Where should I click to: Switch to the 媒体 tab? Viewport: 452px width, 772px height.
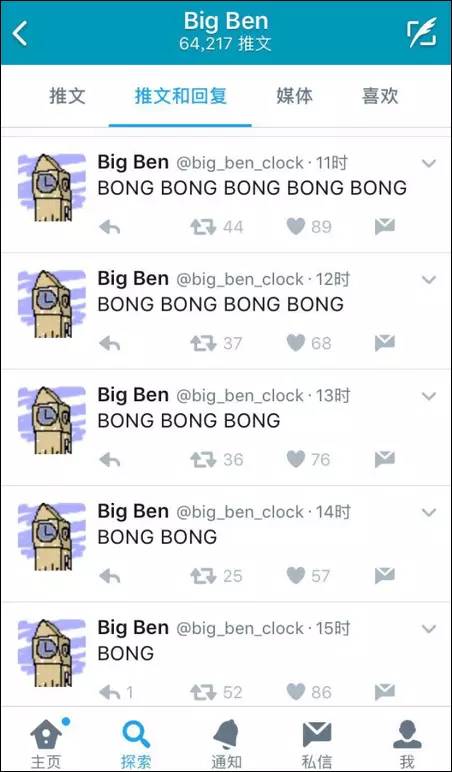point(294,96)
